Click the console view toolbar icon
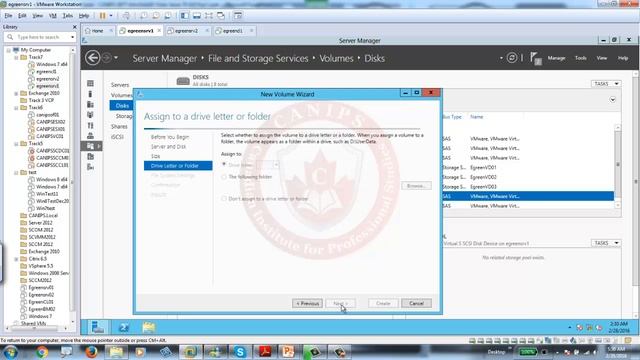 (238, 16)
